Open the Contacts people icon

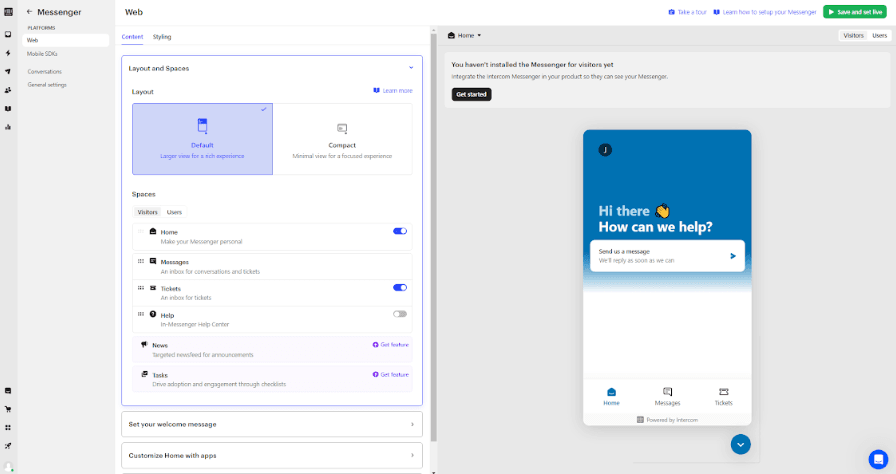click(x=8, y=90)
